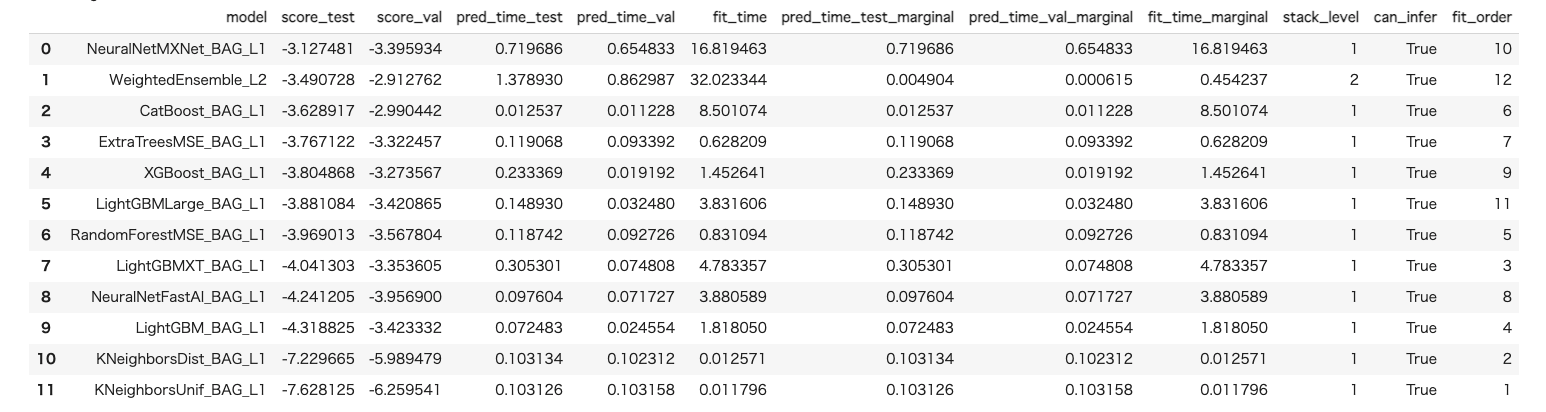Click the fit_order column header

1481,17
